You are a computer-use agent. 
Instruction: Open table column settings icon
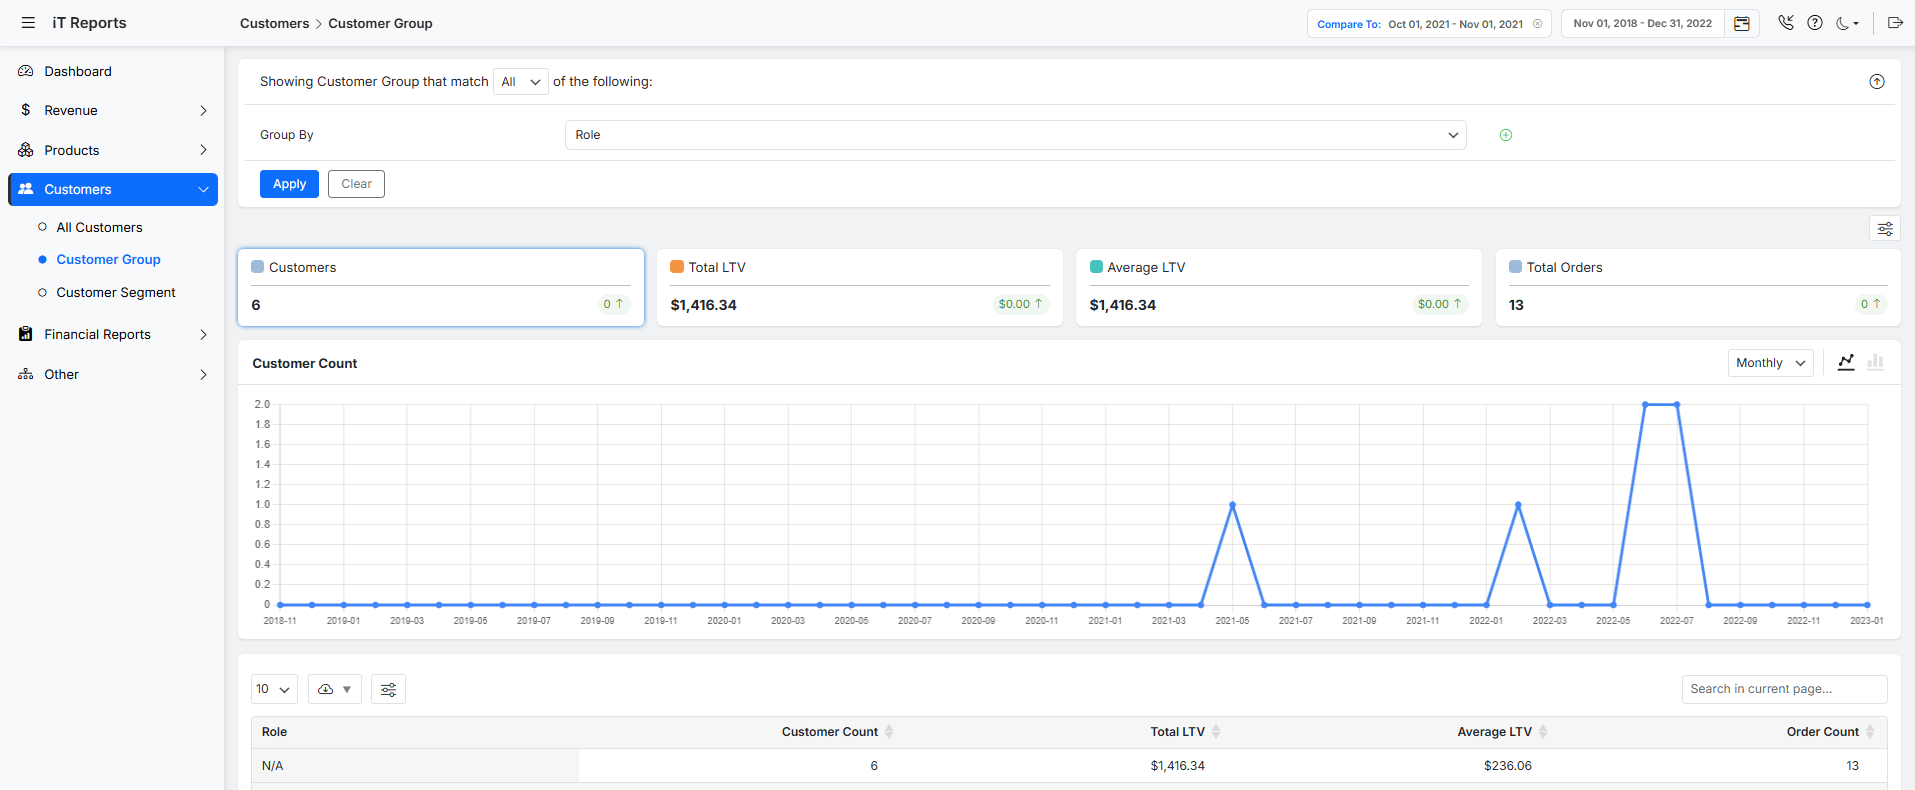(x=388, y=689)
